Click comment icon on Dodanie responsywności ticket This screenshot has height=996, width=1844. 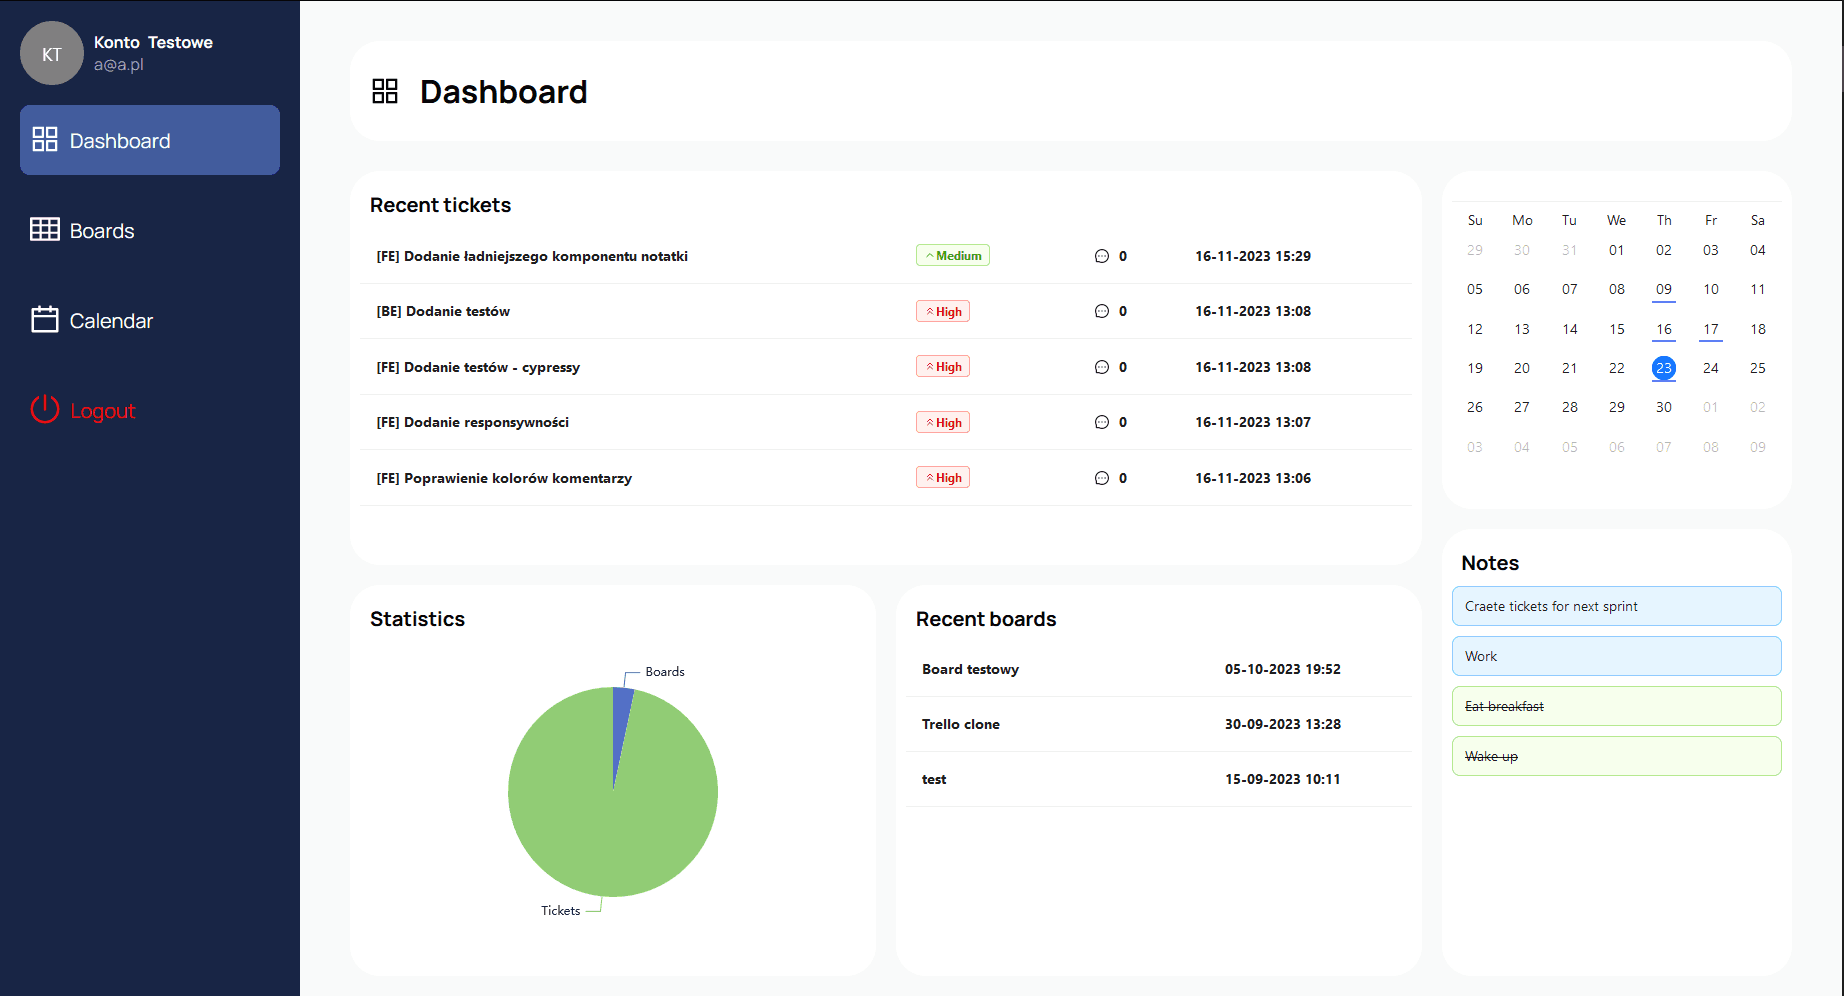(x=1102, y=423)
